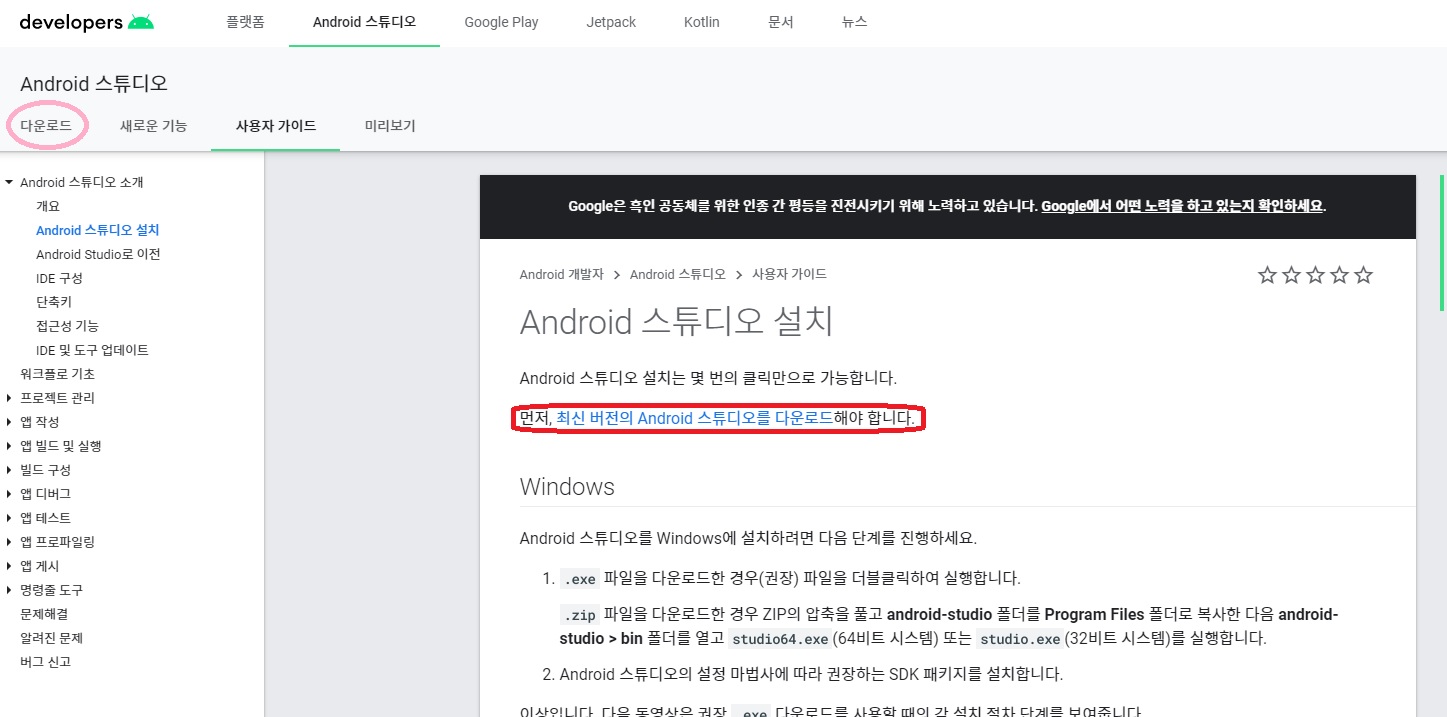Viewport: 1447px width, 717px height.
Task: Select the Android 스튜디오 top tab
Action: [364, 22]
